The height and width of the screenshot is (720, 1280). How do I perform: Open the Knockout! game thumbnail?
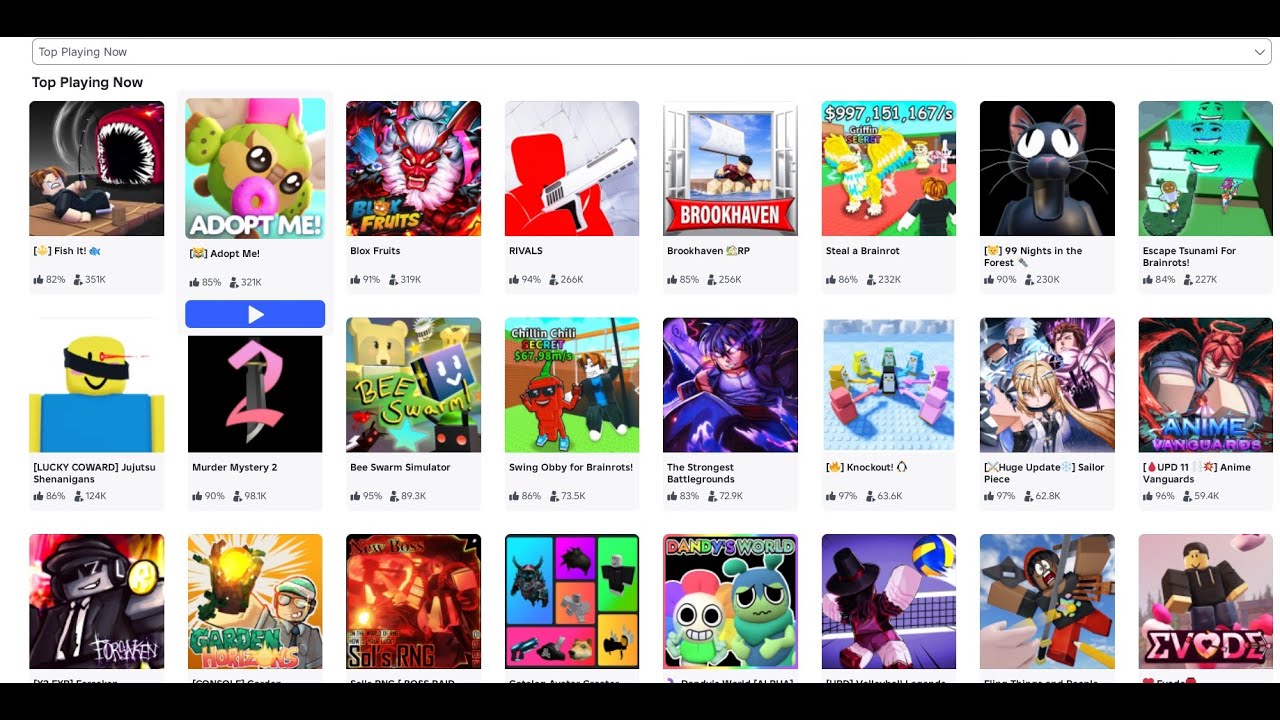coord(889,385)
